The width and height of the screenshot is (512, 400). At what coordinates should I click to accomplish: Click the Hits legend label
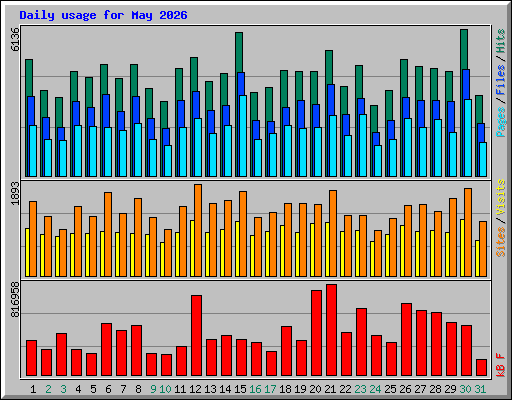(x=500, y=41)
